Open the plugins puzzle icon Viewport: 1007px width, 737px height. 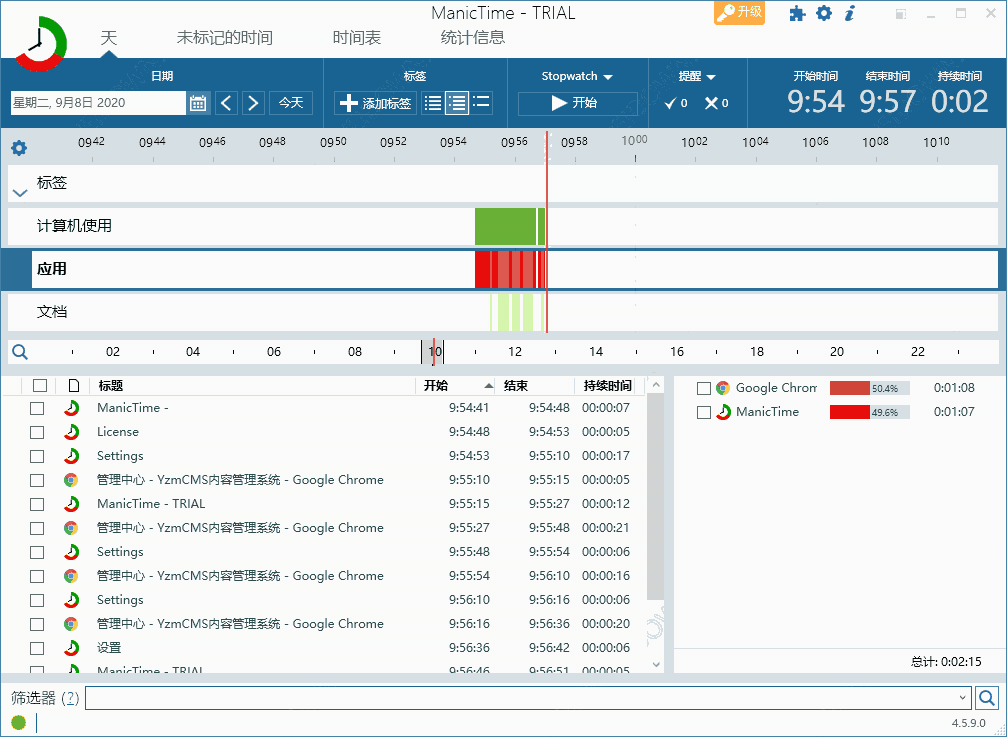click(797, 14)
